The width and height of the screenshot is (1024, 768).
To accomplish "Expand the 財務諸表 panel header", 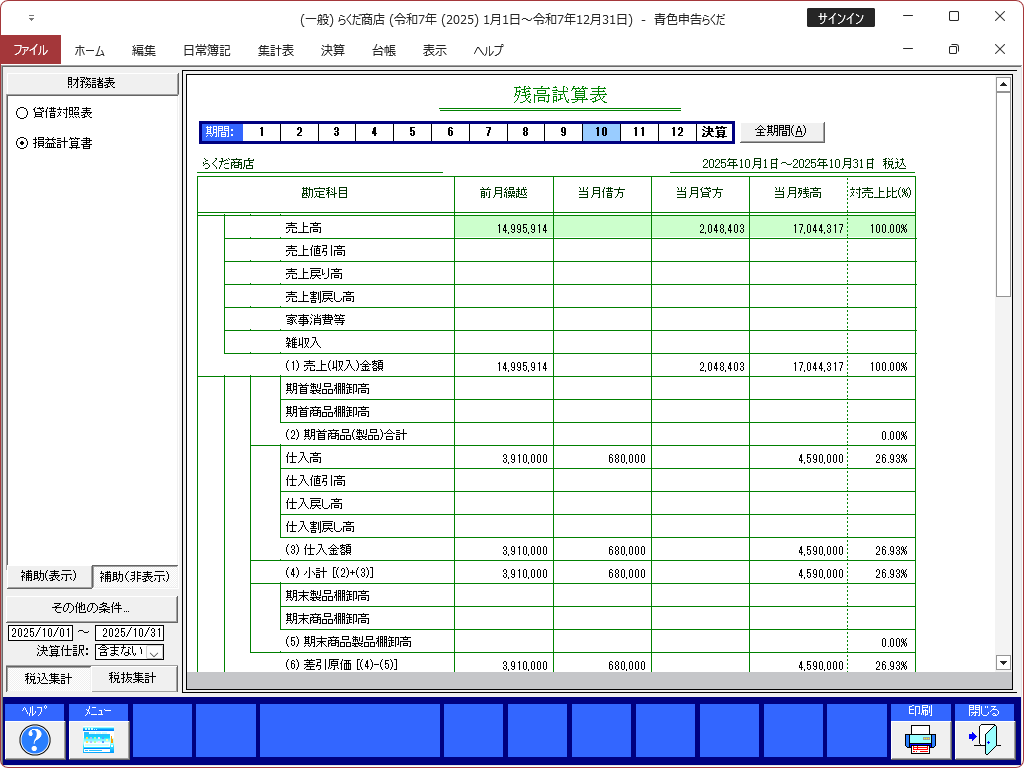I will [x=91, y=82].
